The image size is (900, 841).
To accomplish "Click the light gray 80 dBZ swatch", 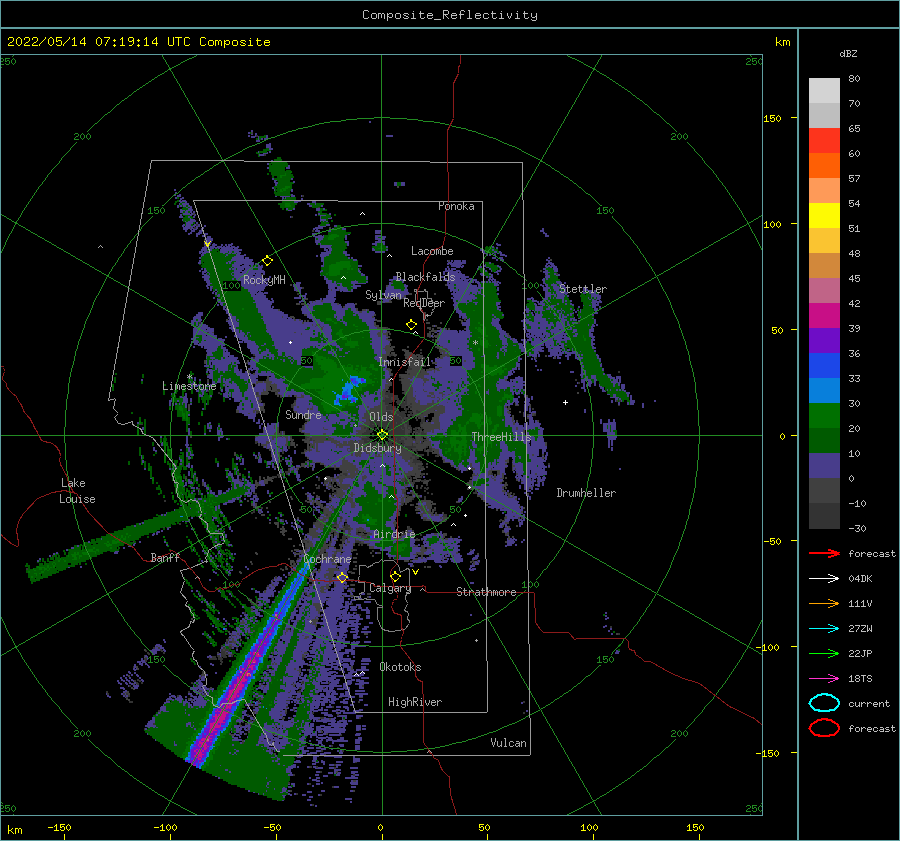I will click(824, 91).
